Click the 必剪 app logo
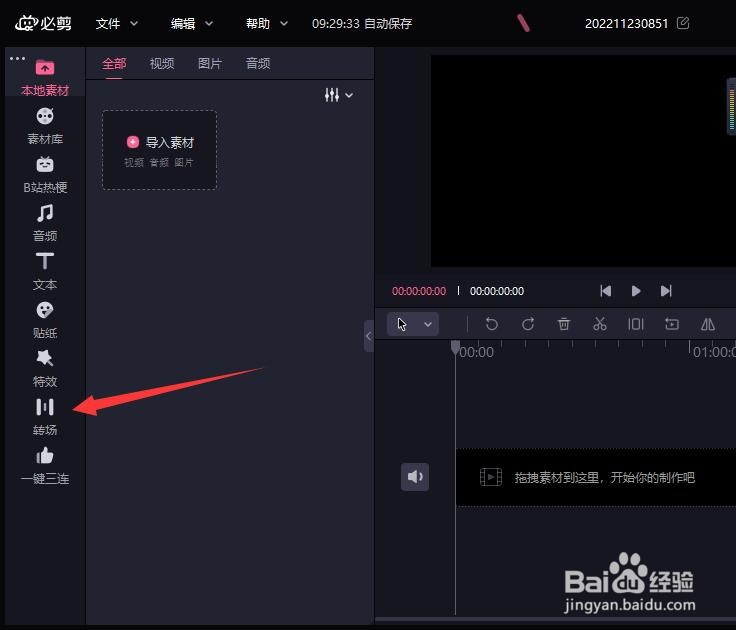The image size is (736, 630). (43, 23)
